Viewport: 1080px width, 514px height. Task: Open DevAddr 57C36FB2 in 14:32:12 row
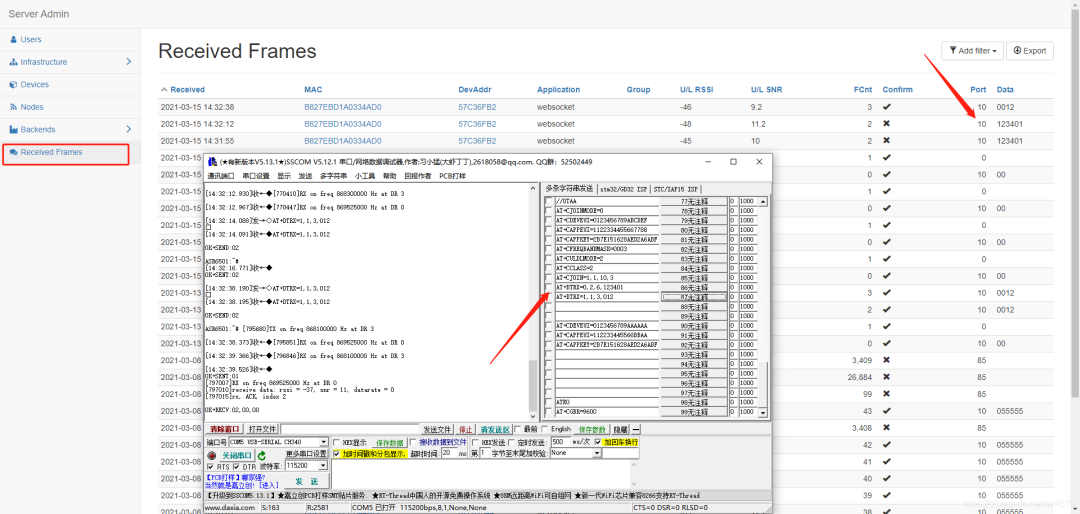(477, 124)
